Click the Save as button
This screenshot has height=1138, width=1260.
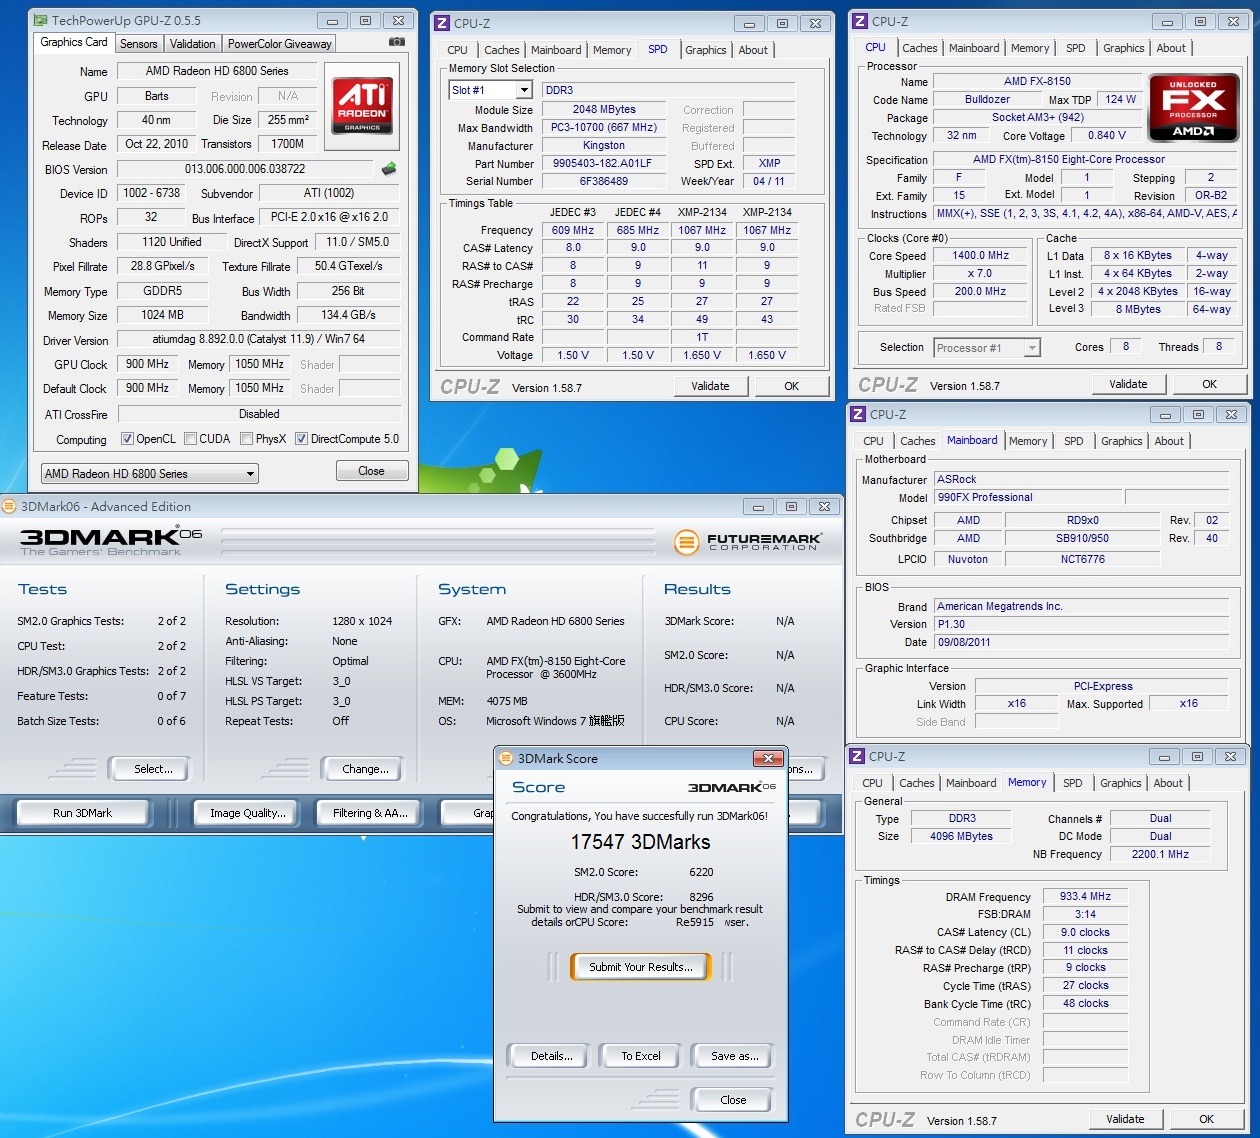(x=734, y=1056)
